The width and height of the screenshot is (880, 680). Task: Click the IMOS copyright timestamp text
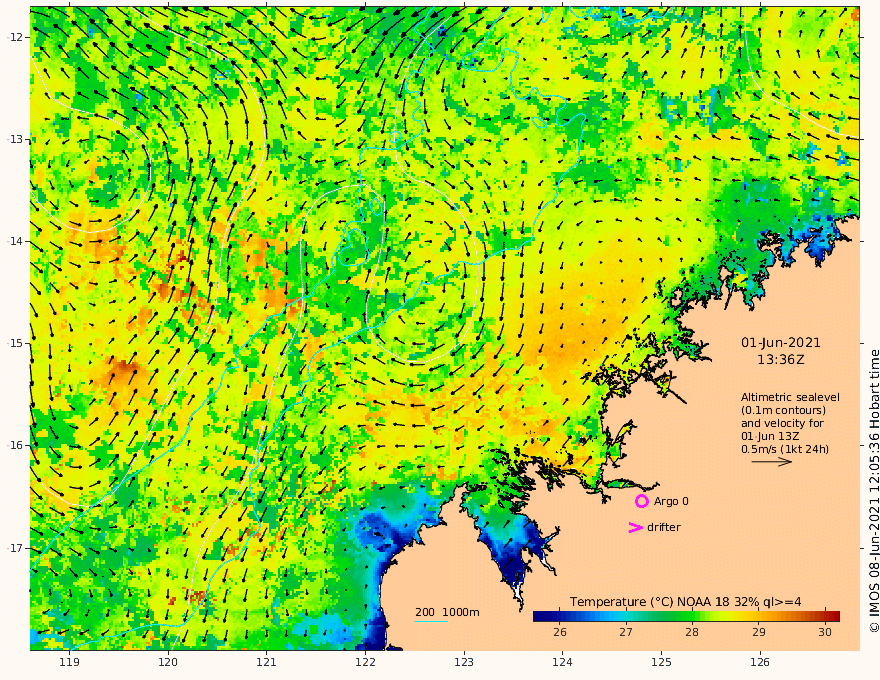[874, 491]
